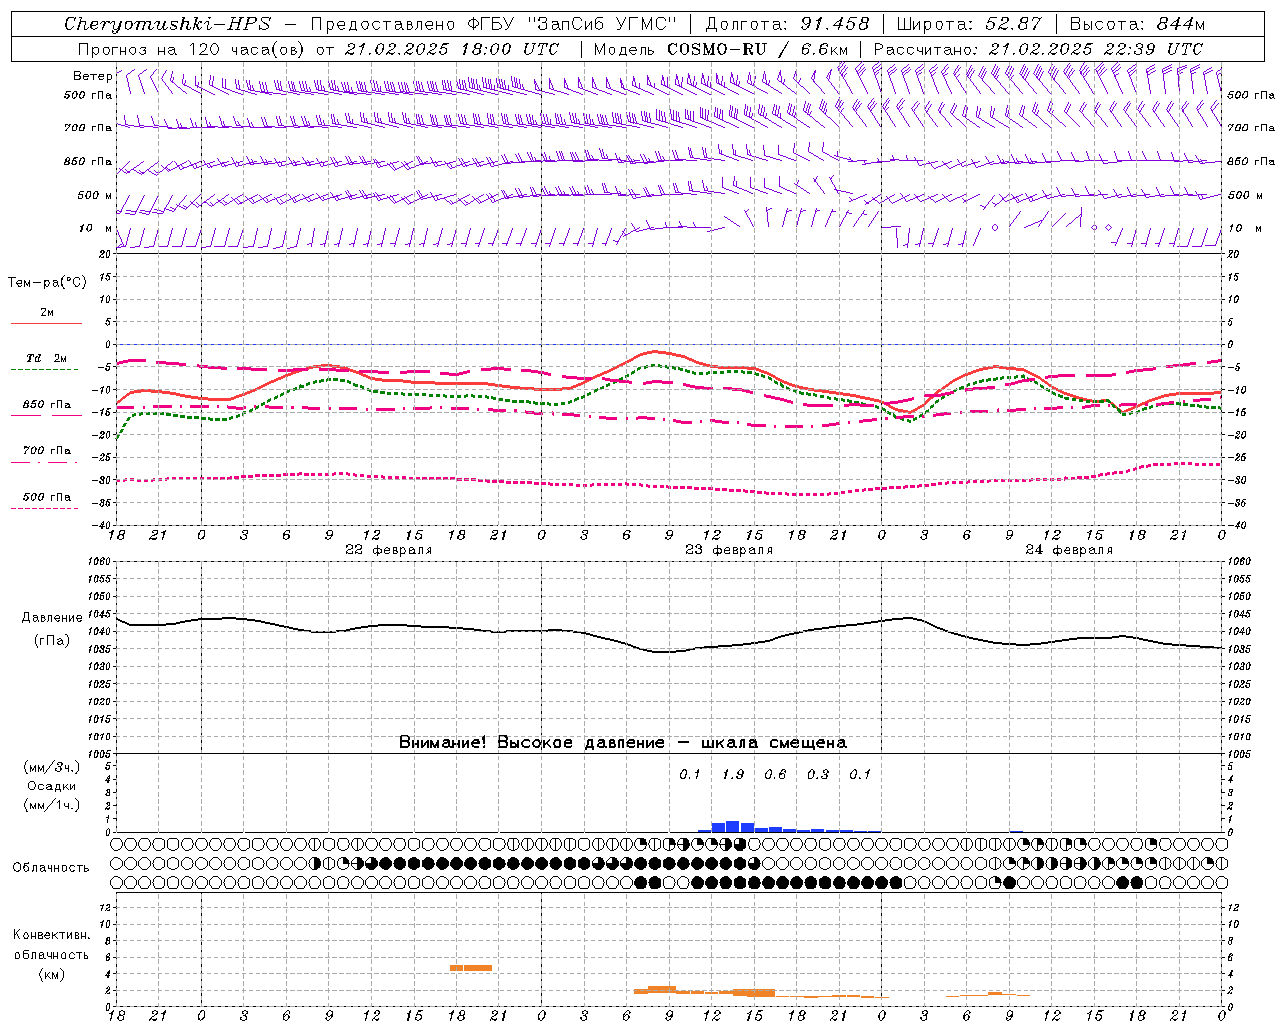Click the 23 февраля date label
1280x1024 pixels.
point(728,550)
